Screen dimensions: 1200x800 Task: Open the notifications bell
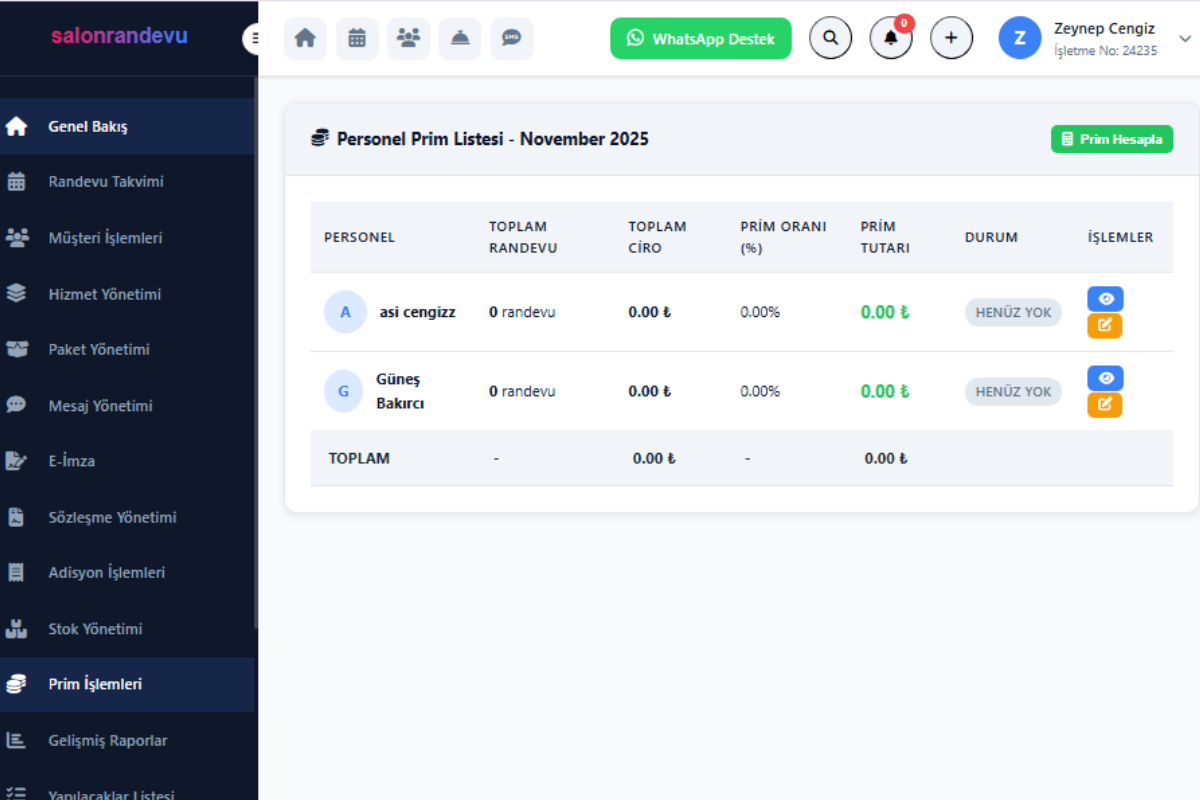(890, 39)
